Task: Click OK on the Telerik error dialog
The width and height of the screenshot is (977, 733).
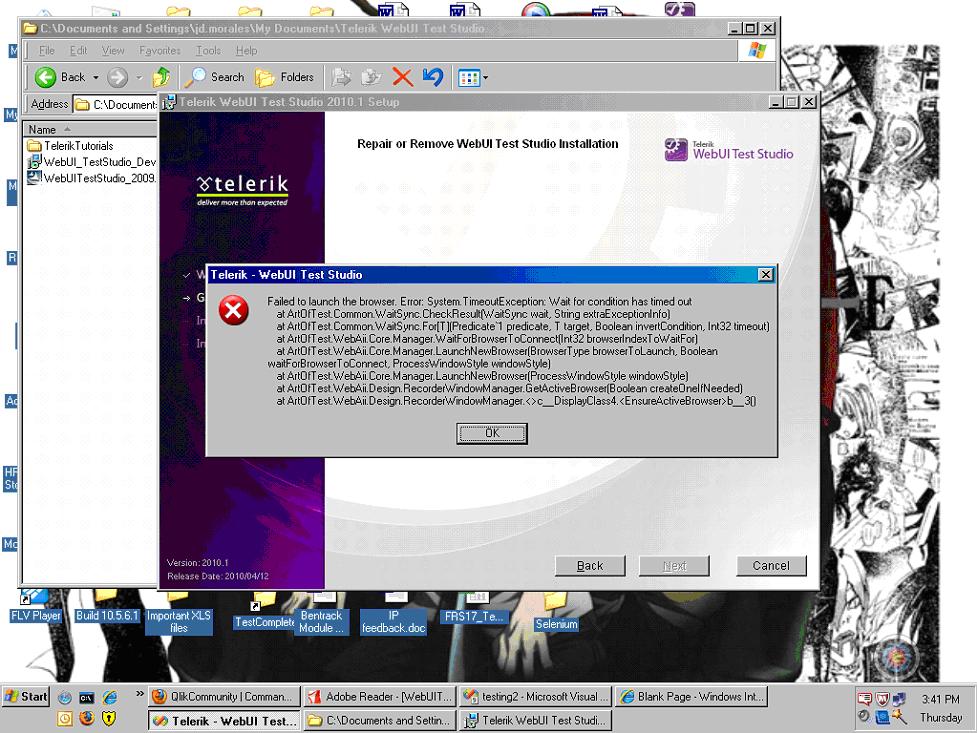Action: [492, 433]
